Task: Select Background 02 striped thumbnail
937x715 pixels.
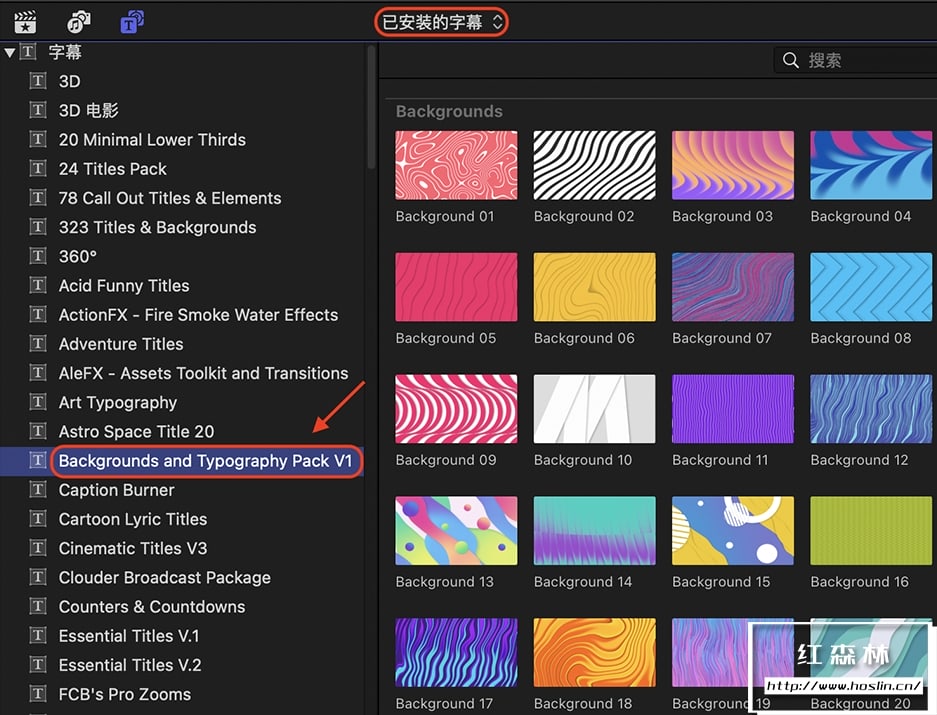Action: click(595, 166)
